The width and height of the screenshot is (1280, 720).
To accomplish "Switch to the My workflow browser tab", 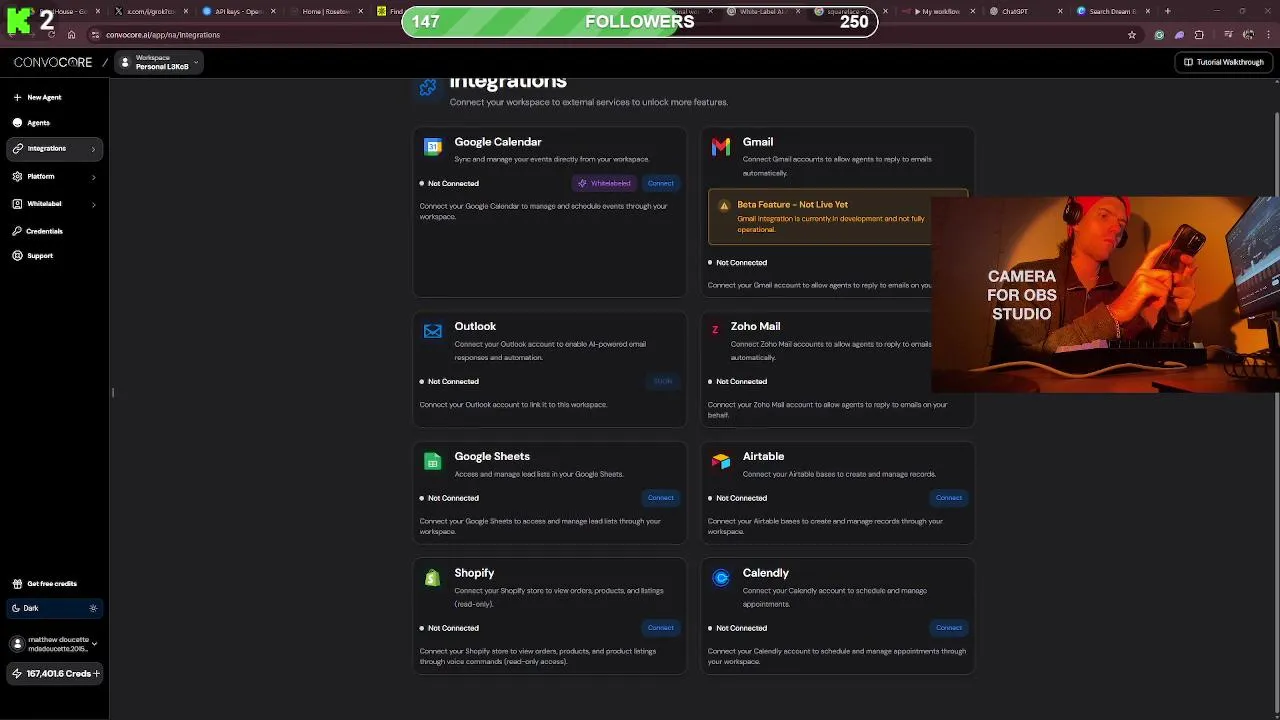I will tap(940, 11).
